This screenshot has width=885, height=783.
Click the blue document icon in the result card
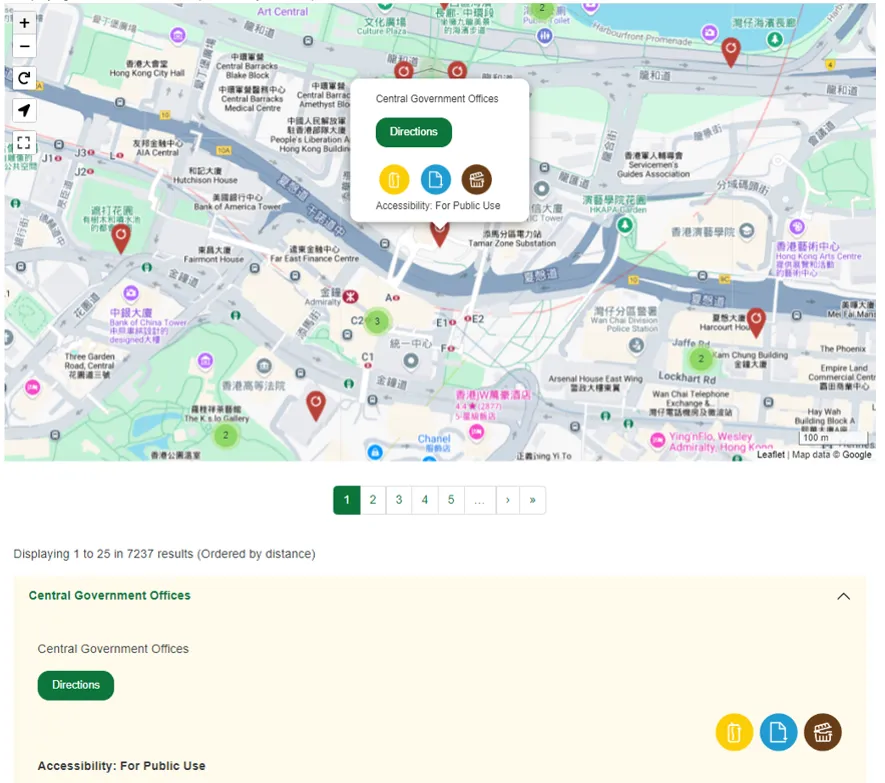click(779, 732)
